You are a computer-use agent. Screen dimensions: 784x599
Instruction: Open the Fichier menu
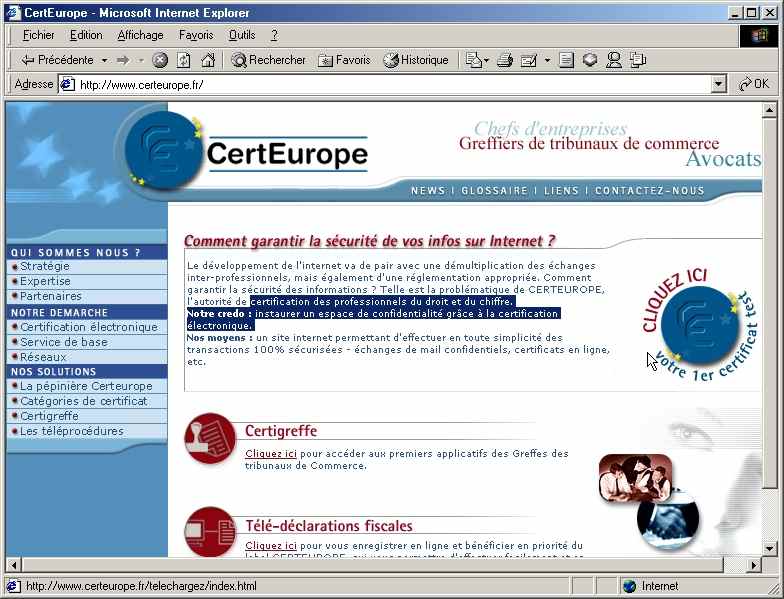[x=38, y=35]
